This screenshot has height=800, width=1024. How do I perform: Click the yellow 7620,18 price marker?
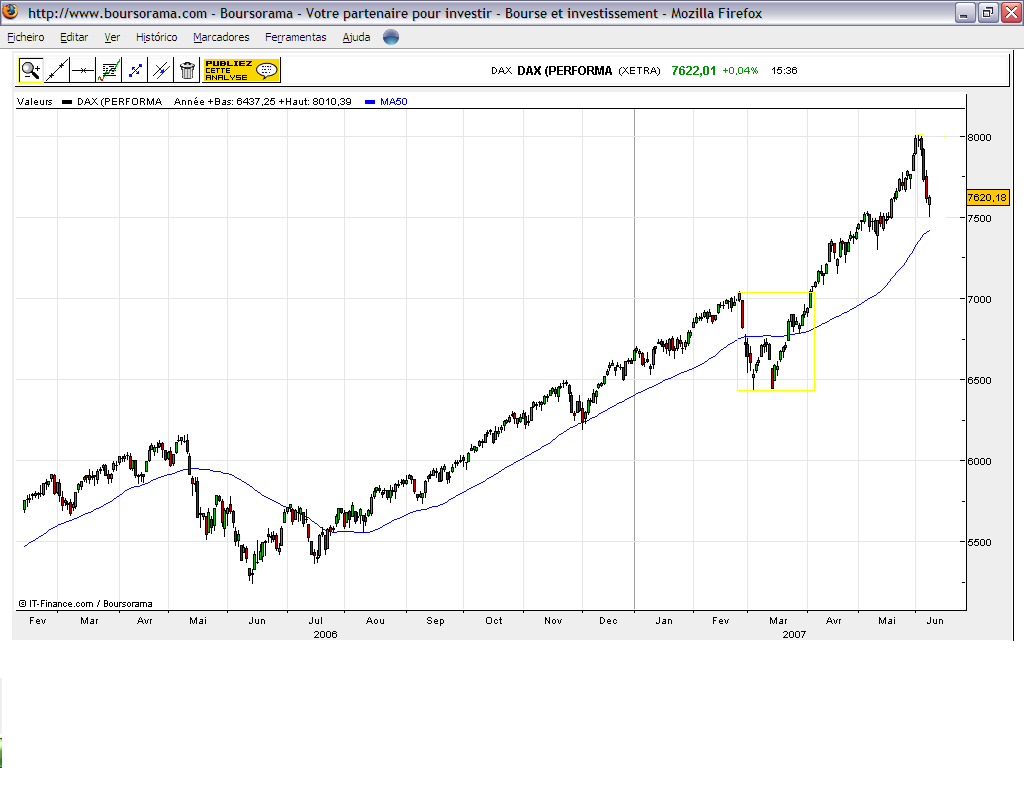(987, 197)
